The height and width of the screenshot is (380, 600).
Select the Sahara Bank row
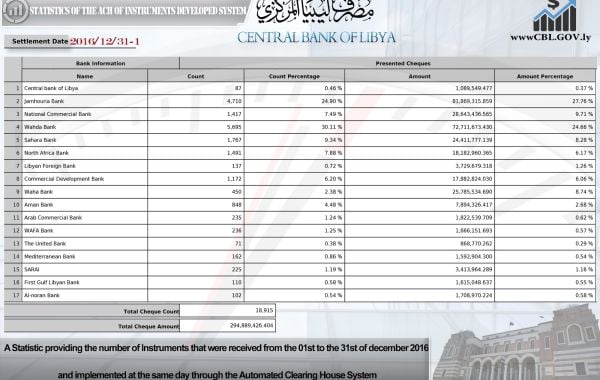tap(300, 140)
